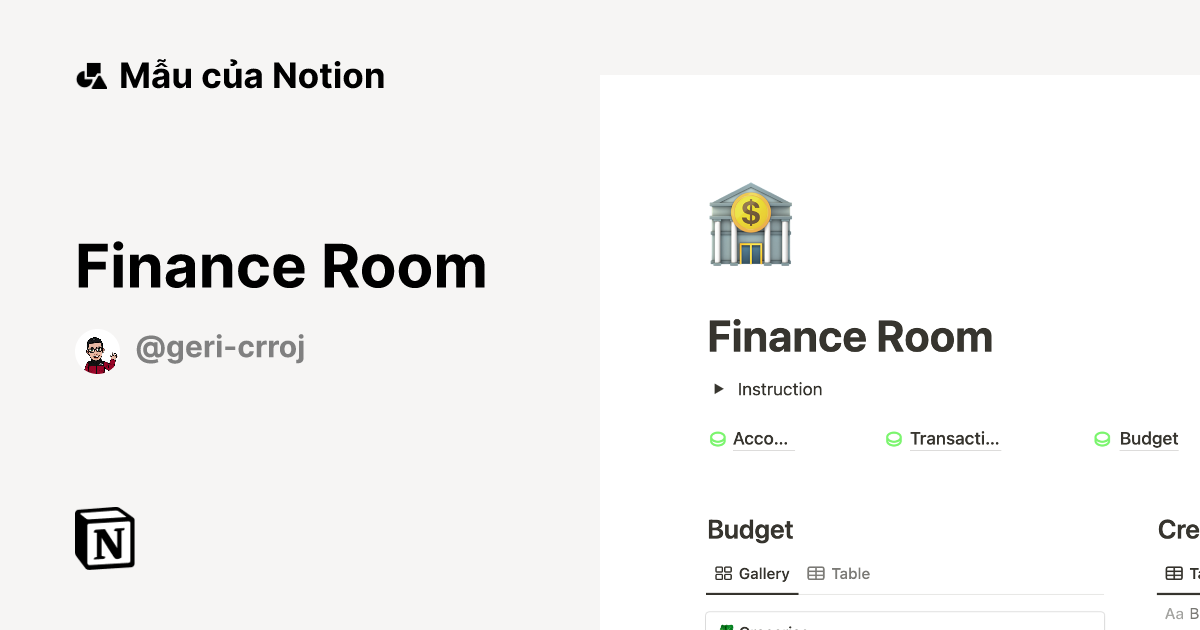Open the Budget page link
This screenshot has height=630, width=1200.
[1148, 438]
